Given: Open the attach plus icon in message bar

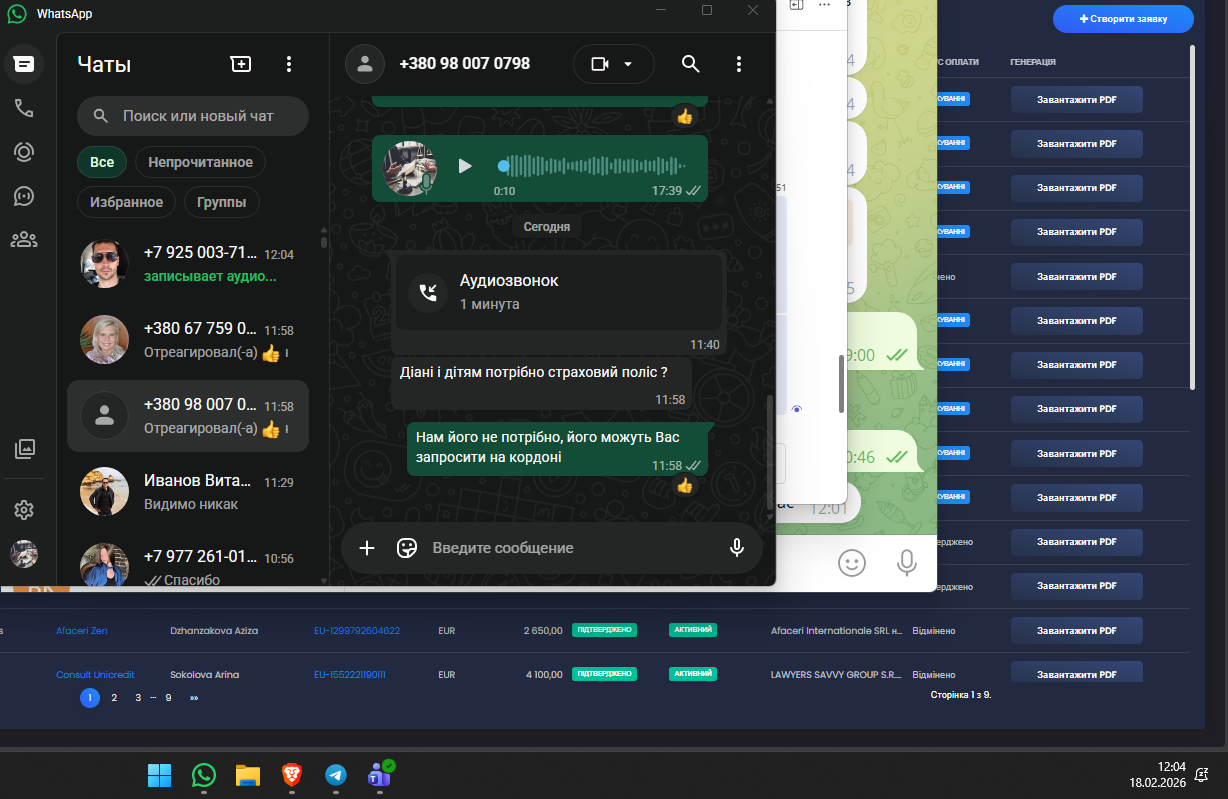Looking at the screenshot, I should (367, 548).
